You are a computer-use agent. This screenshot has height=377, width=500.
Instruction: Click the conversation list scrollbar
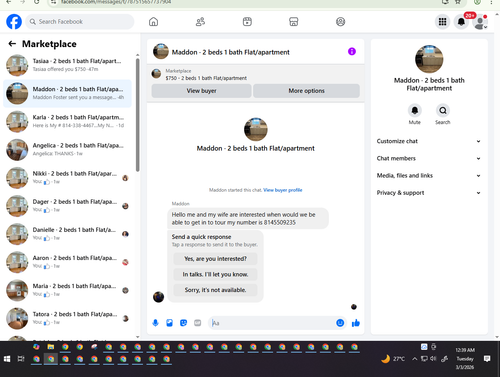click(137, 115)
